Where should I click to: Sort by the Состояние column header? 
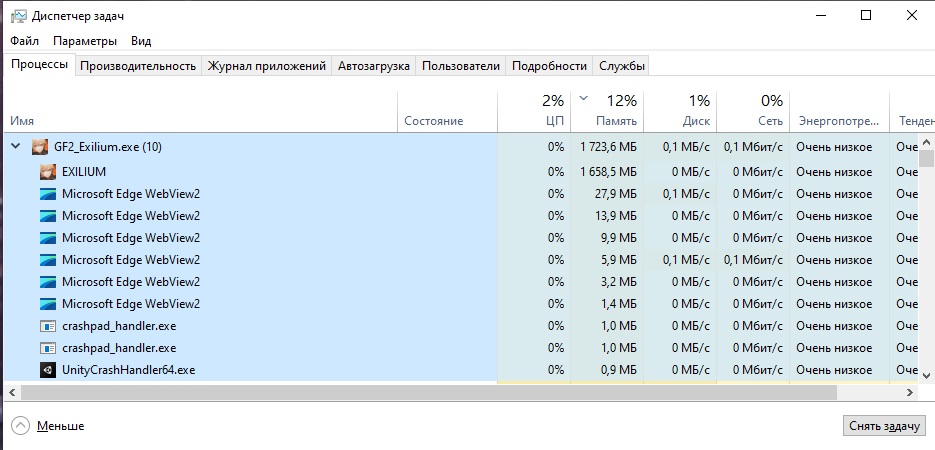447,111
